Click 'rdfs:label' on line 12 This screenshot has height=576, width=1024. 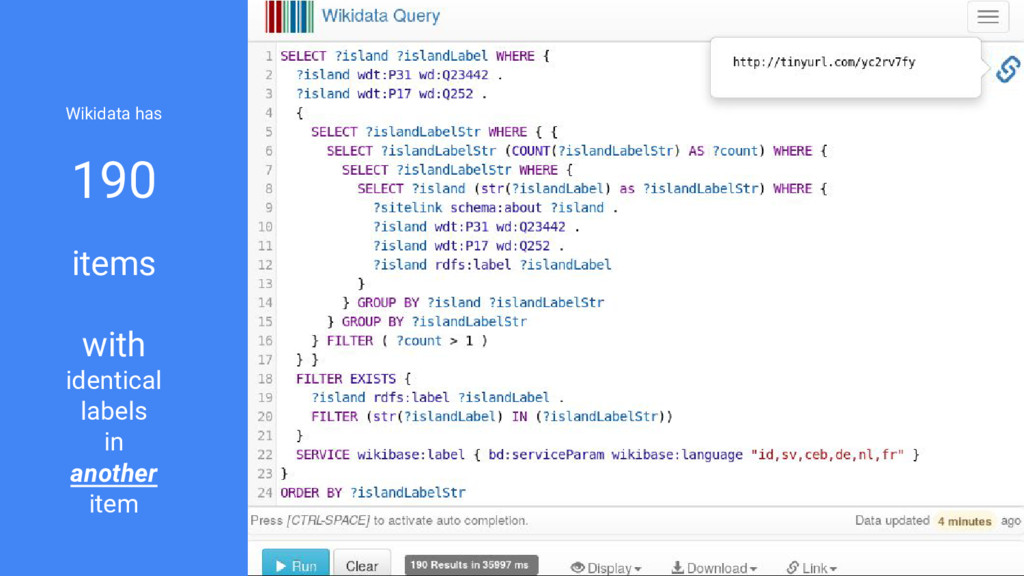click(473, 264)
